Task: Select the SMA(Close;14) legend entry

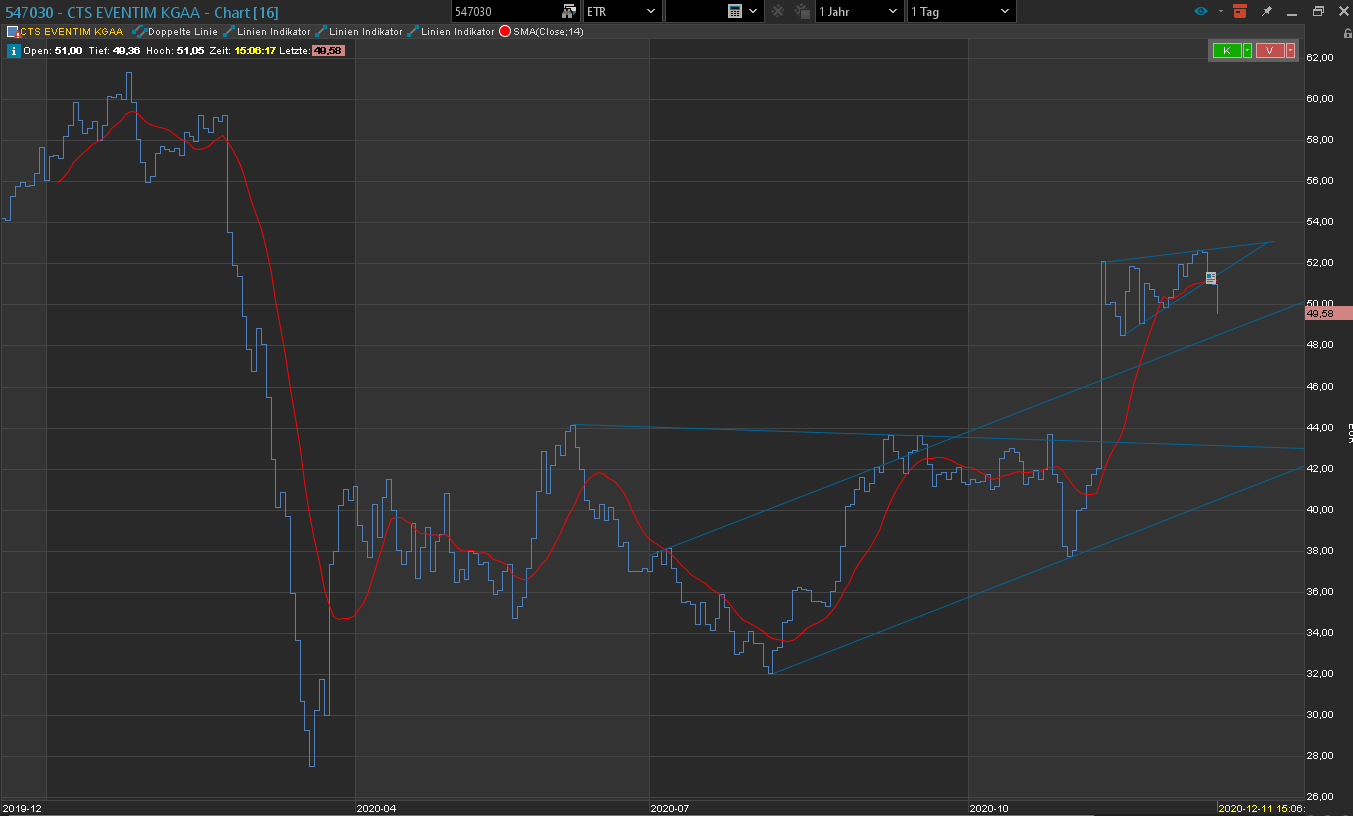Action: (548, 32)
